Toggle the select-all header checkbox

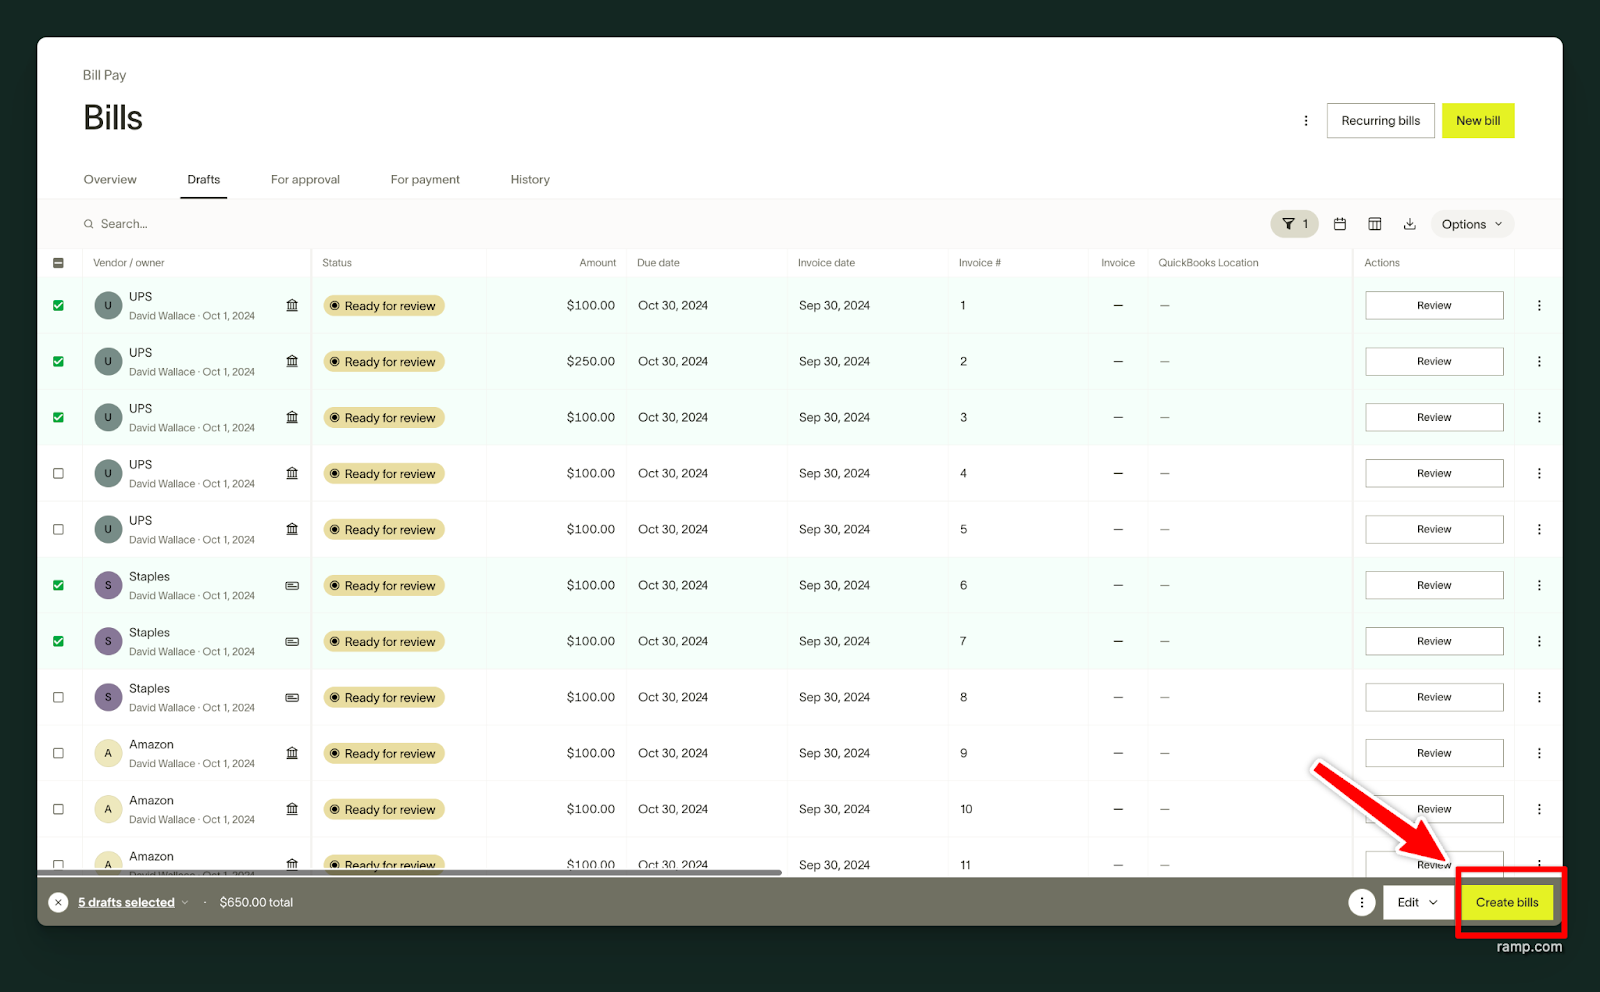[x=58, y=263]
